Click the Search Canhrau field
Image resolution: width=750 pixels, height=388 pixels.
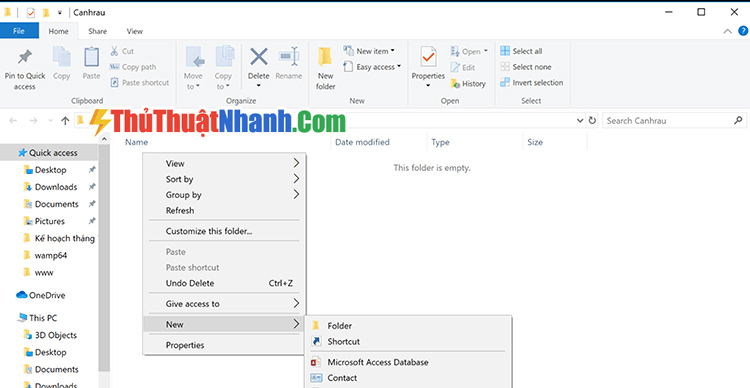pos(674,121)
